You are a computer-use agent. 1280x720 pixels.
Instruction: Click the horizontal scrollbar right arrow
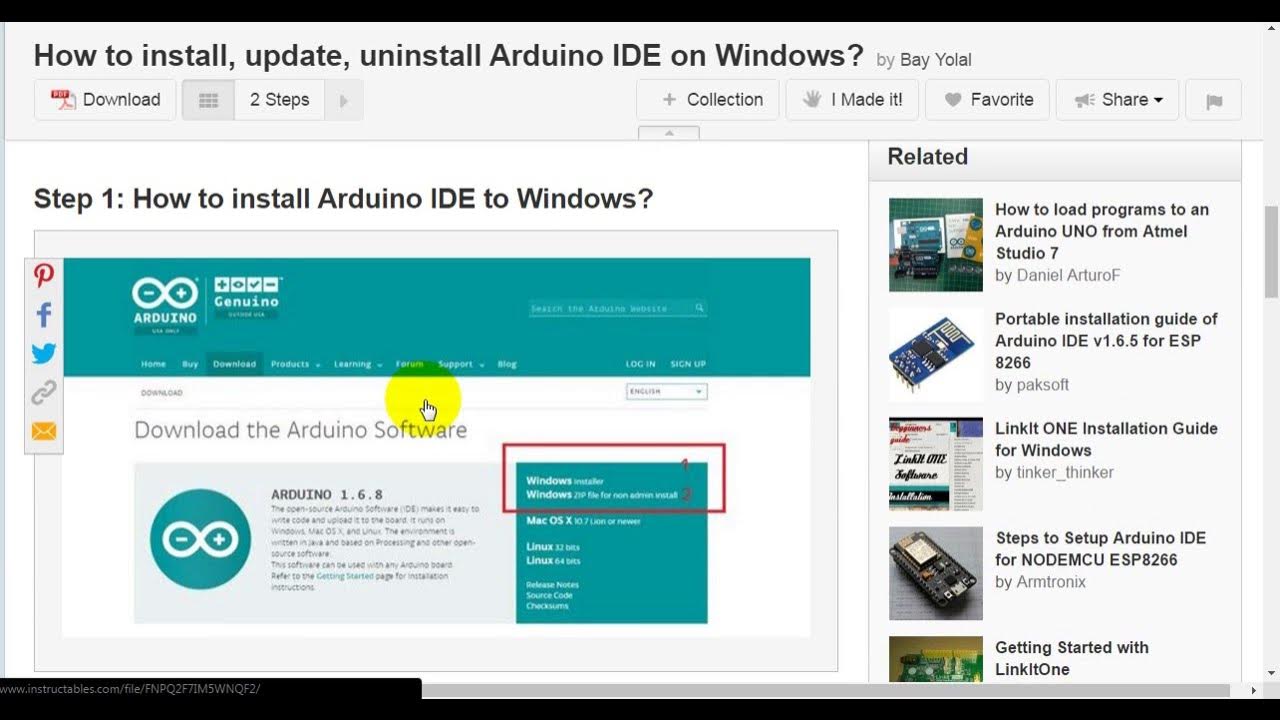pos(1254,690)
